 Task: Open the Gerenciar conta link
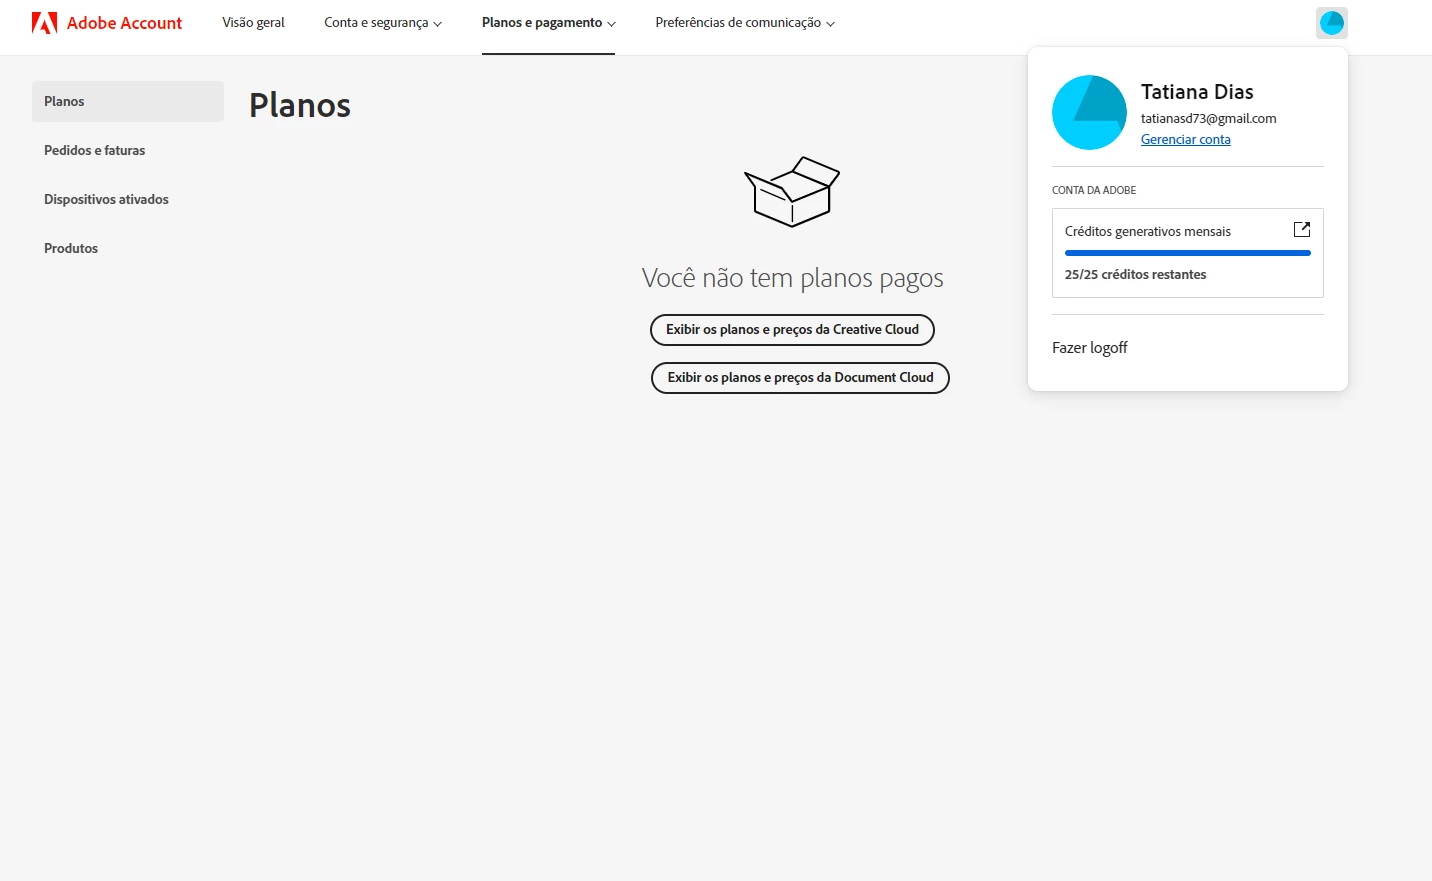[1186, 140]
